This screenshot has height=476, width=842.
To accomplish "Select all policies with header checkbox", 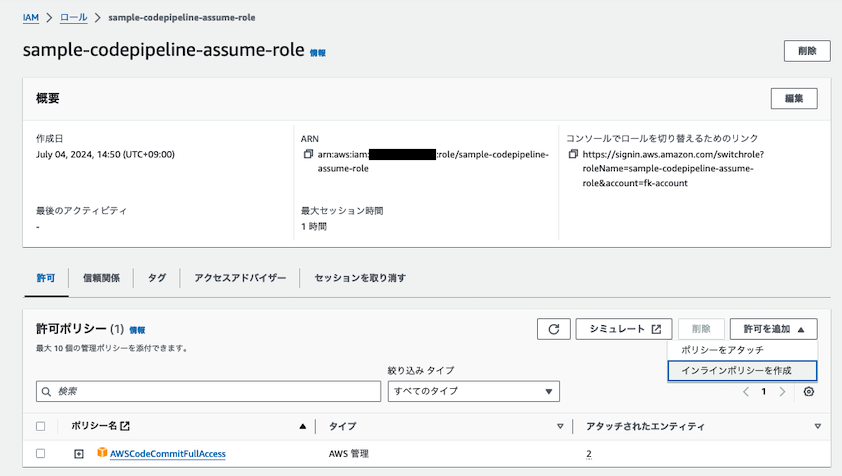I will pyautogui.click(x=41, y=427).
